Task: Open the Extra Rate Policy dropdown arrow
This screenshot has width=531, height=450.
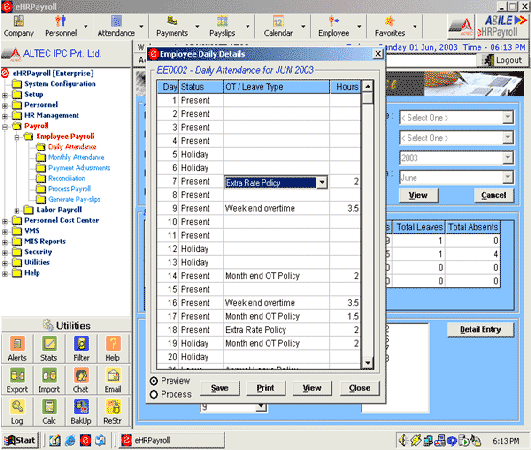Action: pos(322,183)
